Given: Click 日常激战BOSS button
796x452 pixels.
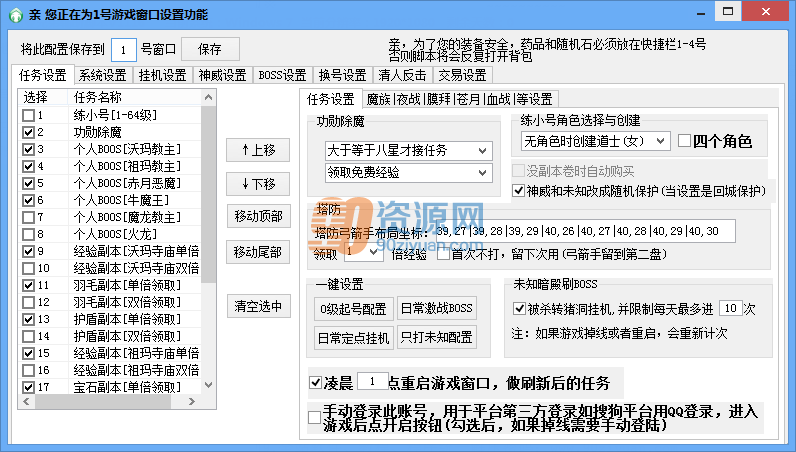Looking at the screenshot, I should tap(437, 308).
